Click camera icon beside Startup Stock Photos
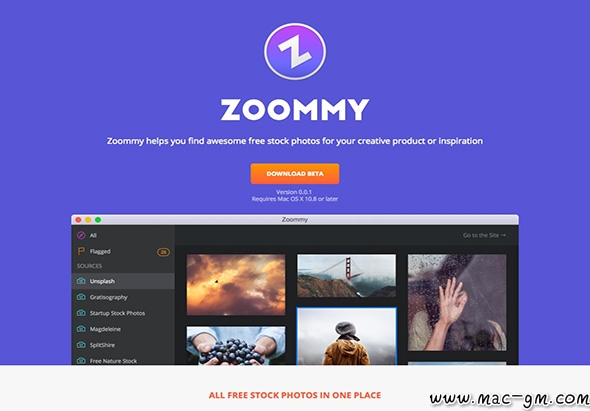The height and width of the screenshot is (411, 590). pos(81,313)
